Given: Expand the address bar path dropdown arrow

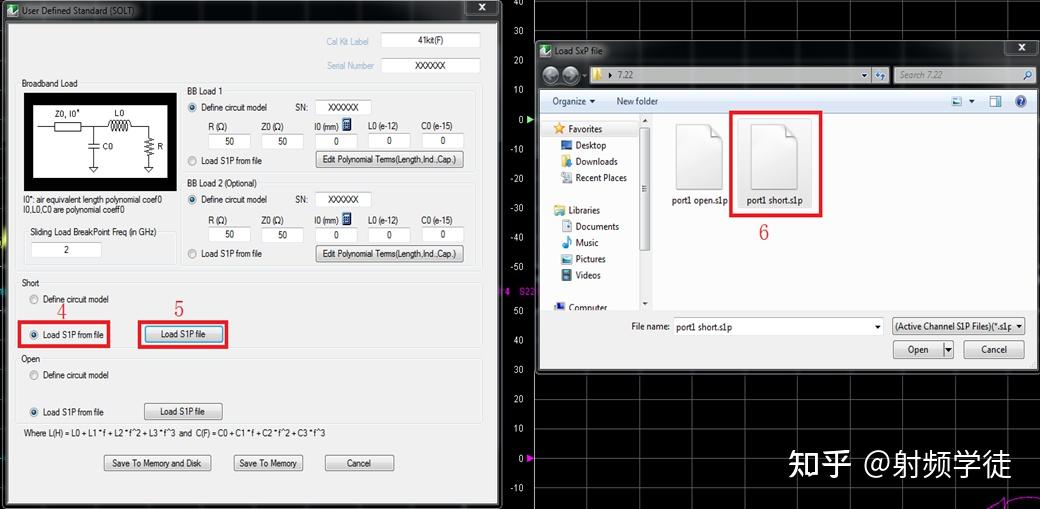Looking at the screenshot, I should [x=864, y=75].
